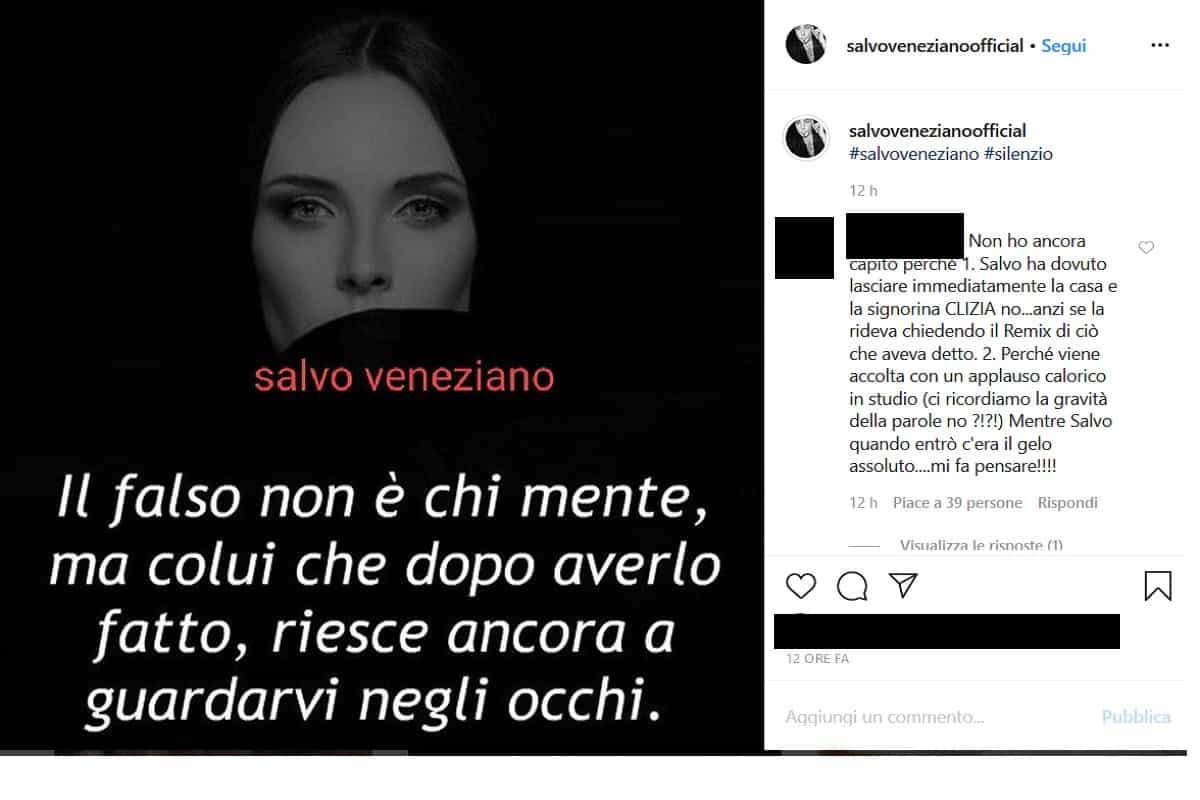The height and width of the screenshot is (800, 1200).
Task: Like the comment with small heart
Action: 1147,247
